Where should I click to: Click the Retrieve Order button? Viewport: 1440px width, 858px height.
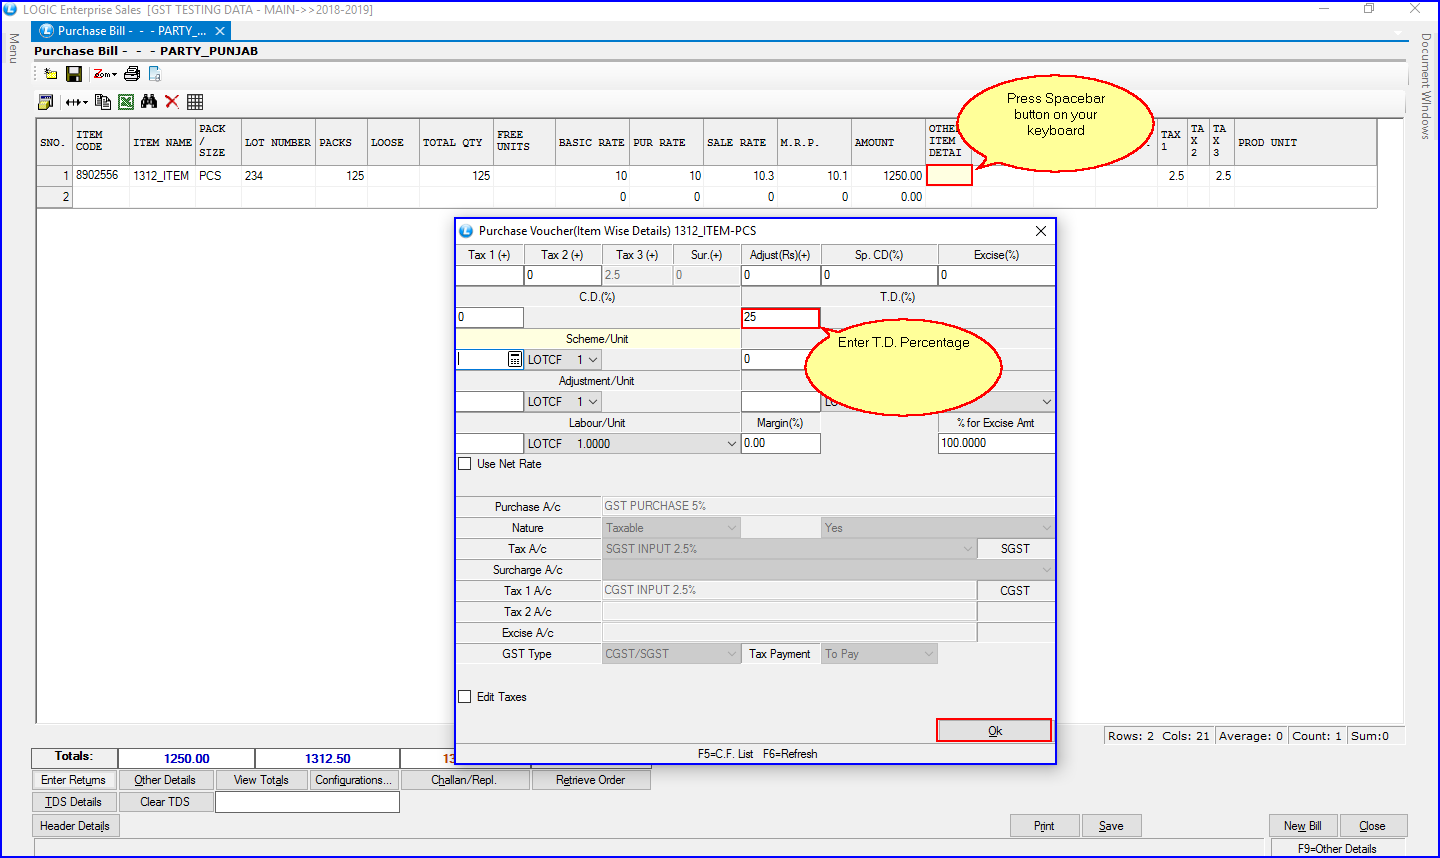click(590, 780)
